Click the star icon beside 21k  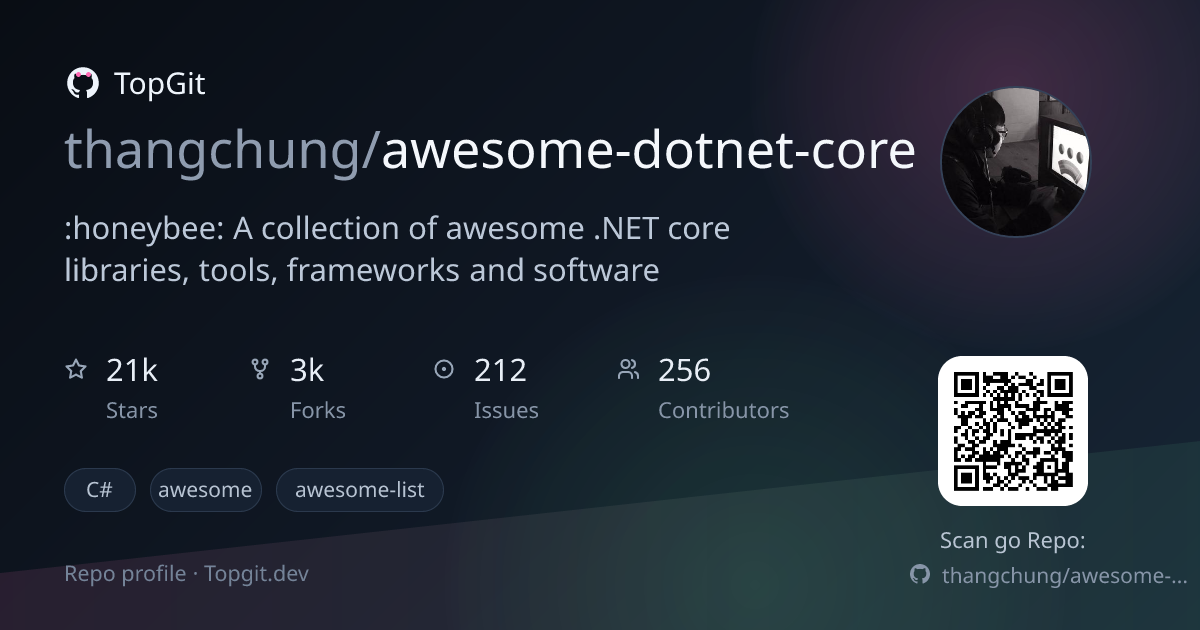click(x=76, y=370)
